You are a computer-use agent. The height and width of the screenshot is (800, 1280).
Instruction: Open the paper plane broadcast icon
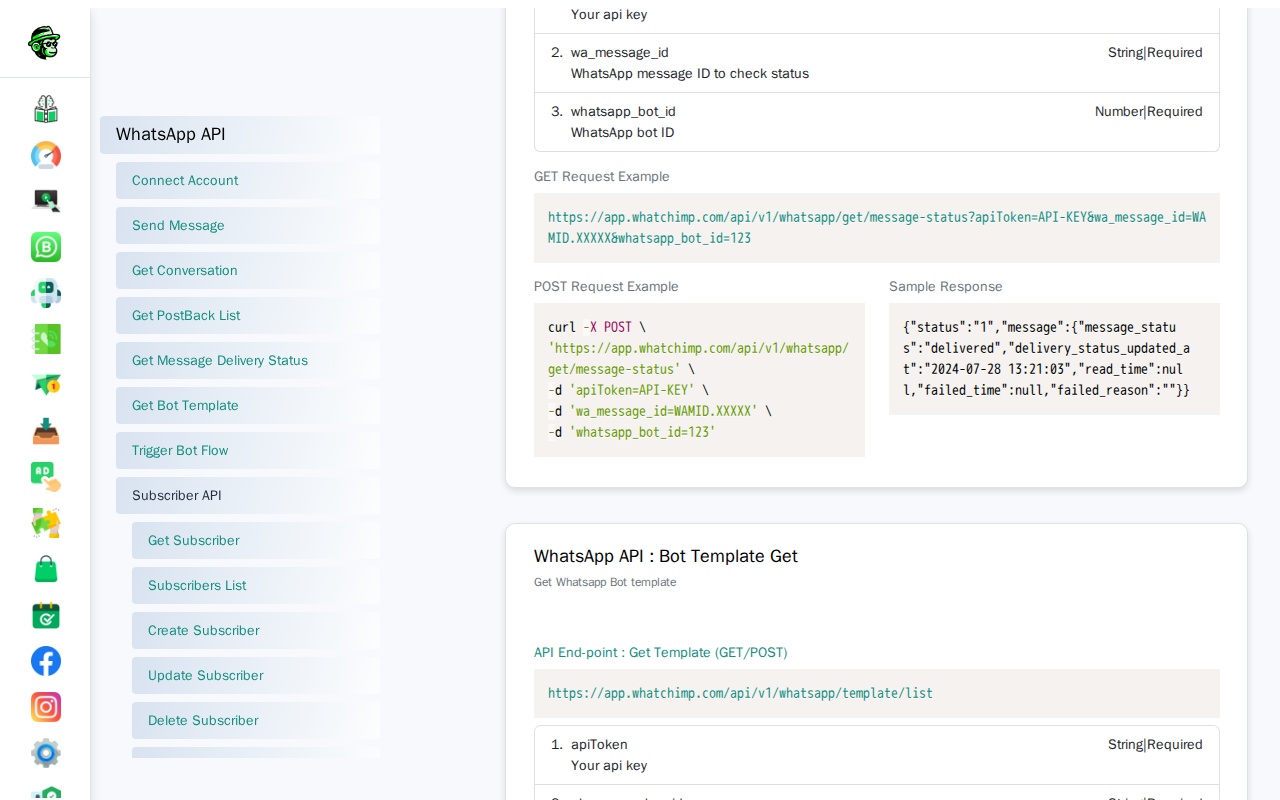[46, 385]
